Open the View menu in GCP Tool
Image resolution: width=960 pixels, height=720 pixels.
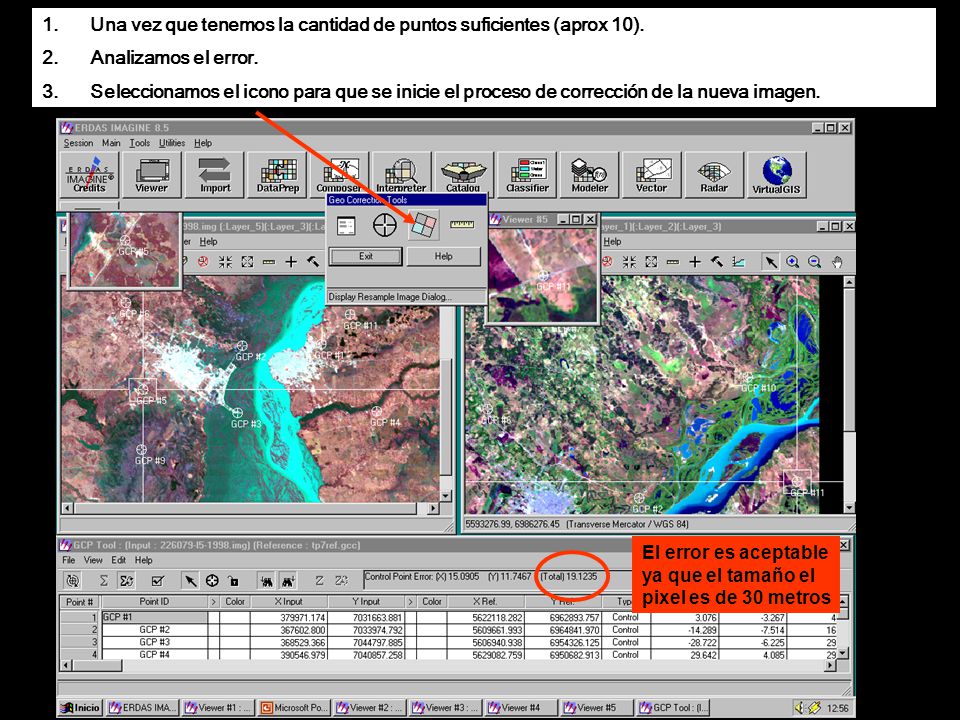click(x=93, y=560)
